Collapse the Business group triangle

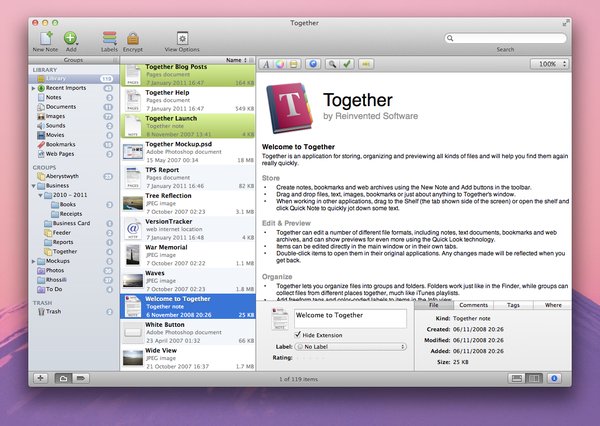tap(33, 186)
